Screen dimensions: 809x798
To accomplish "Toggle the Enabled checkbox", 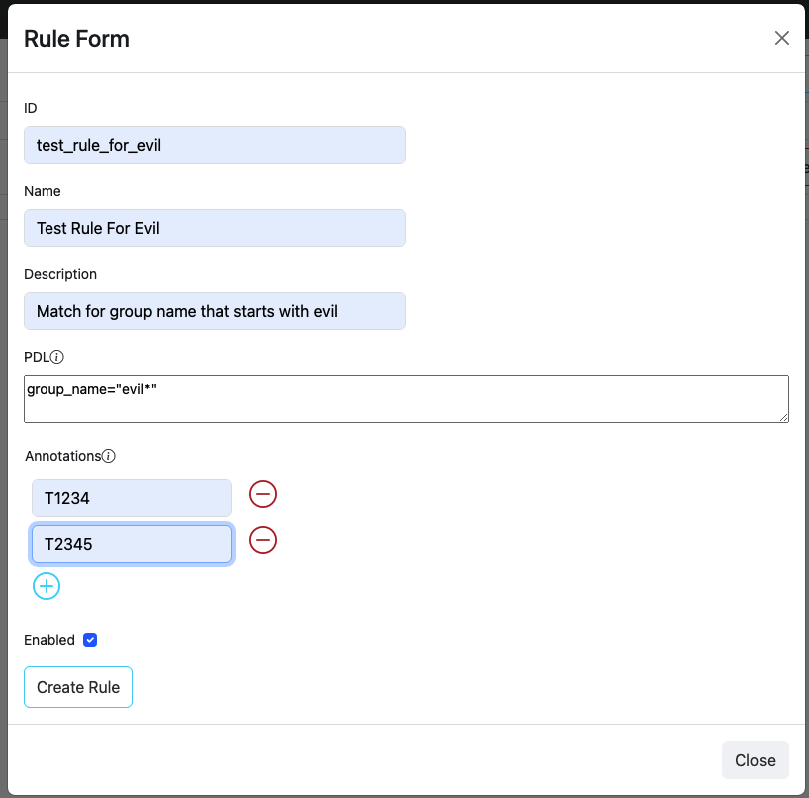I will (90, 640).
